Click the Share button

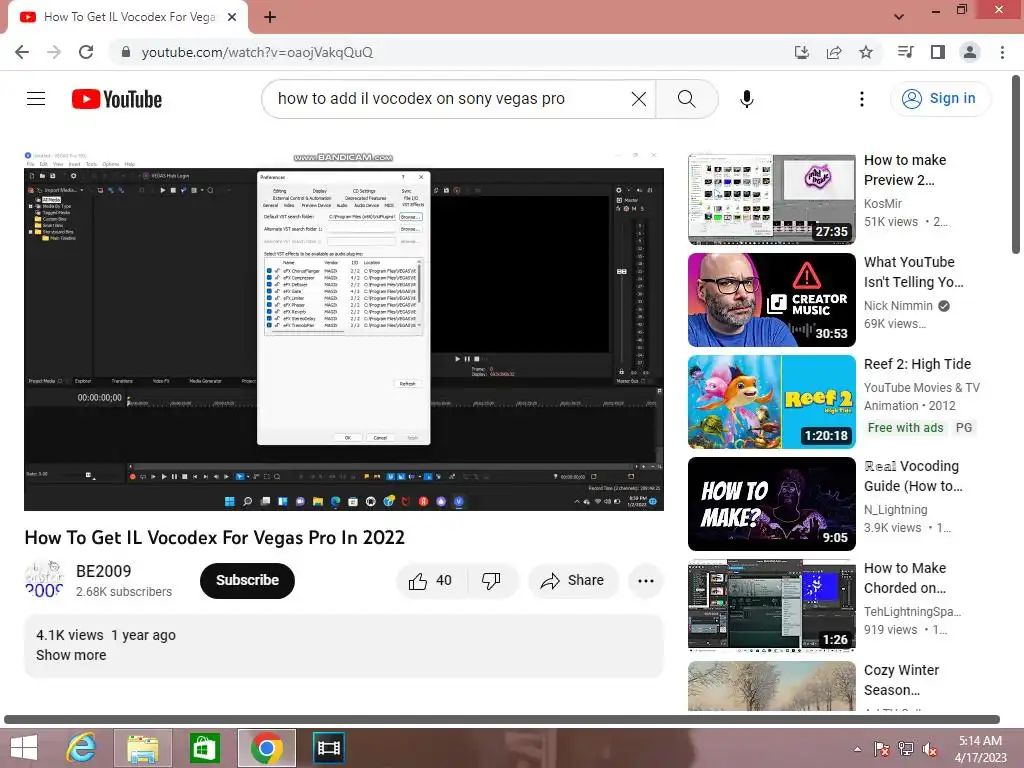[573, 581]
